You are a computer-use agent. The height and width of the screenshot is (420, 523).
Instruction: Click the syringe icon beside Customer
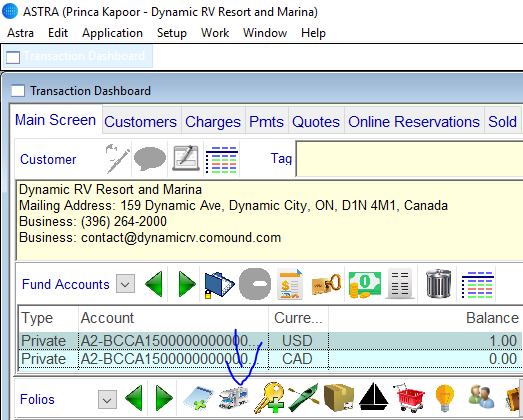coord(117,159)
